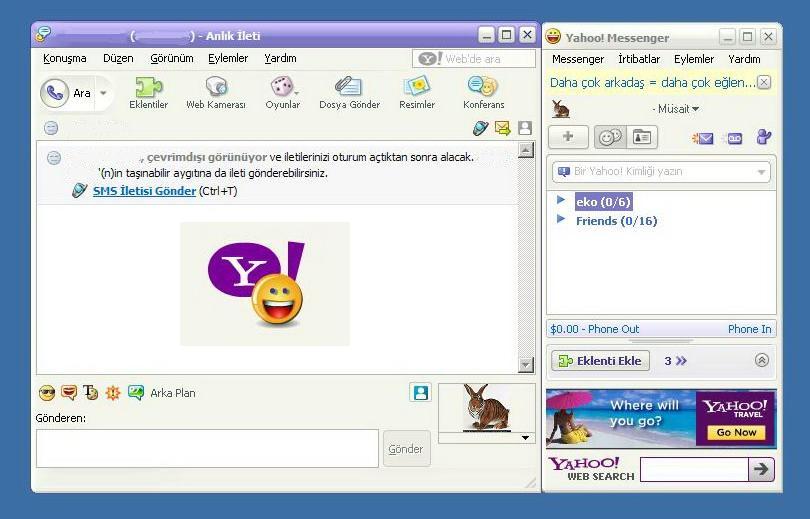Image resolution: width=810 pixels, height=519 pixels.
Task: Click the Web'de ara search field
Action: (x=474, y=59)
